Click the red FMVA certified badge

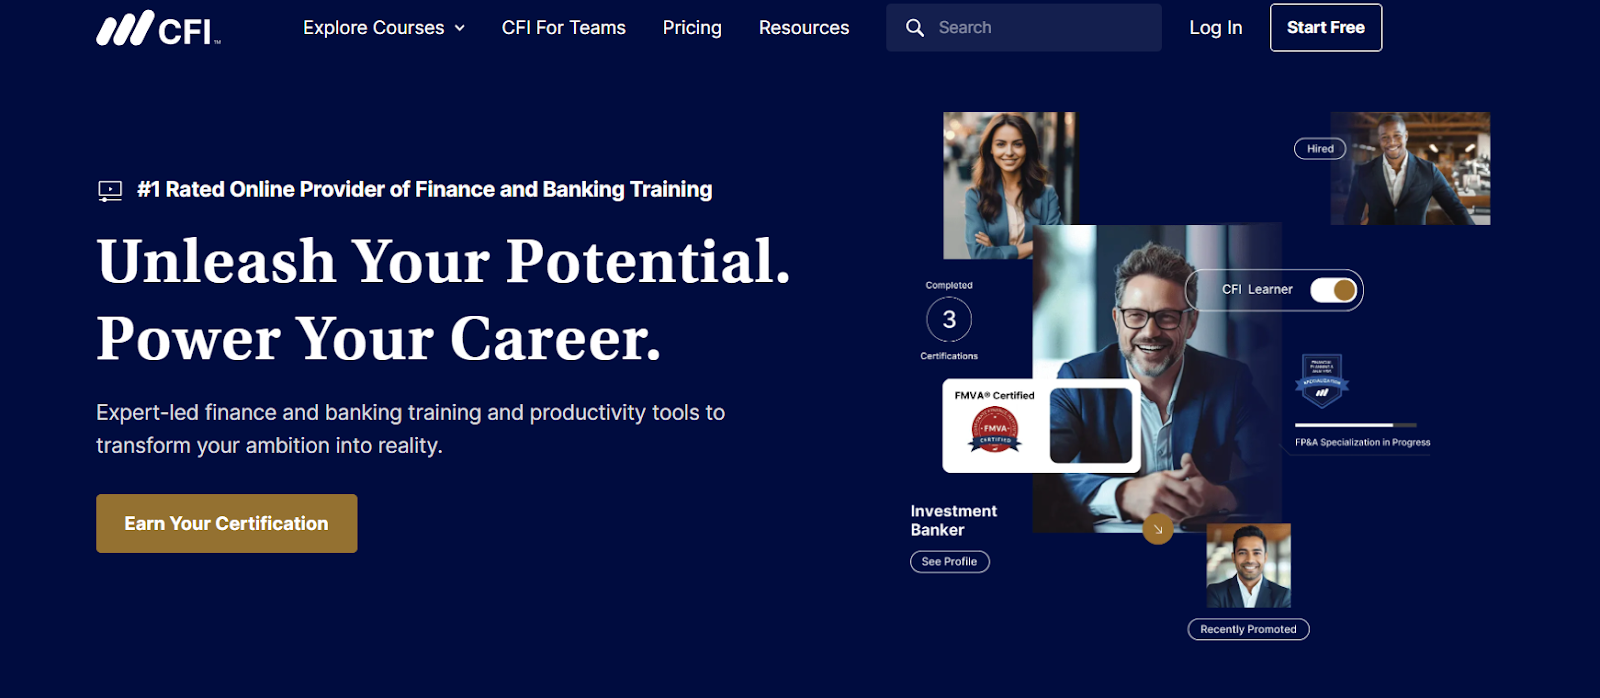point(995,430)
